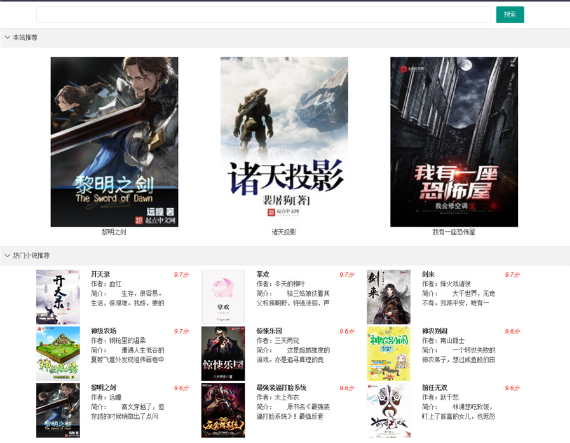Open the small pink 掌欢 cover thumbnail
The height and width of the screenshot is (443, 570).
pos(223,297)
